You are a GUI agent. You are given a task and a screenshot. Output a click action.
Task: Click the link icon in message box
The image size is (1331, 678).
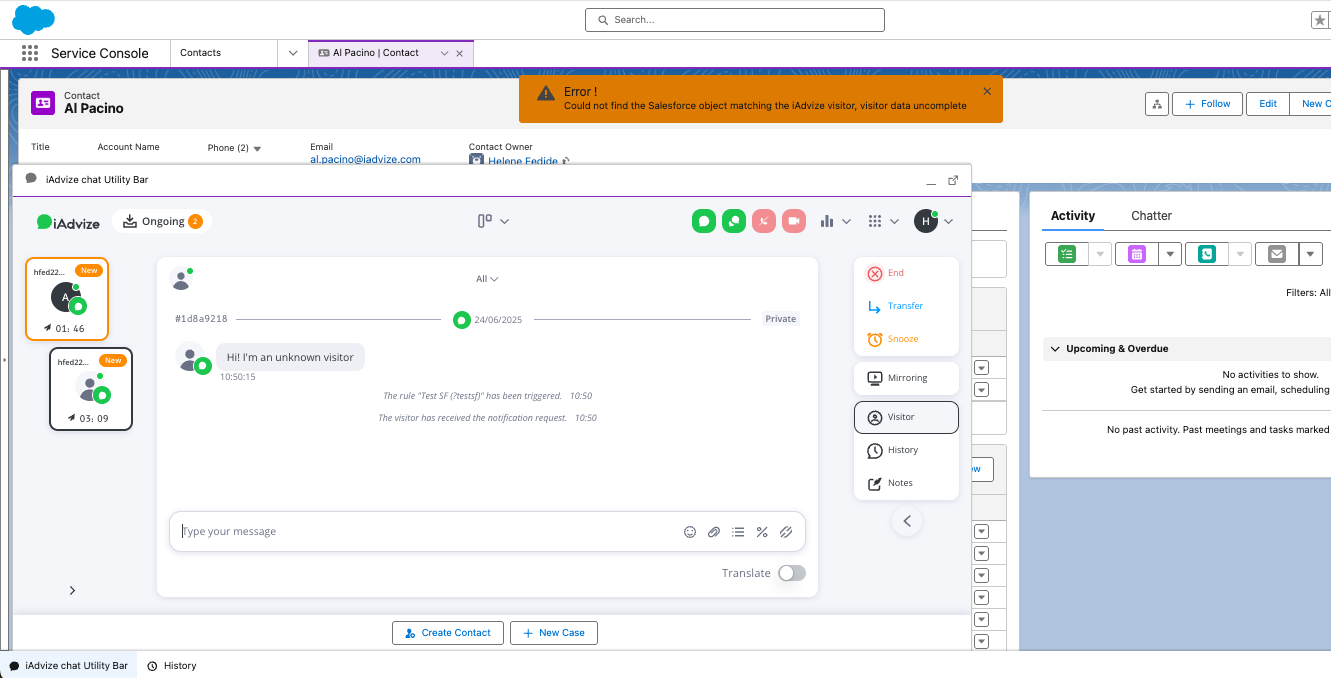coord(786,532)
